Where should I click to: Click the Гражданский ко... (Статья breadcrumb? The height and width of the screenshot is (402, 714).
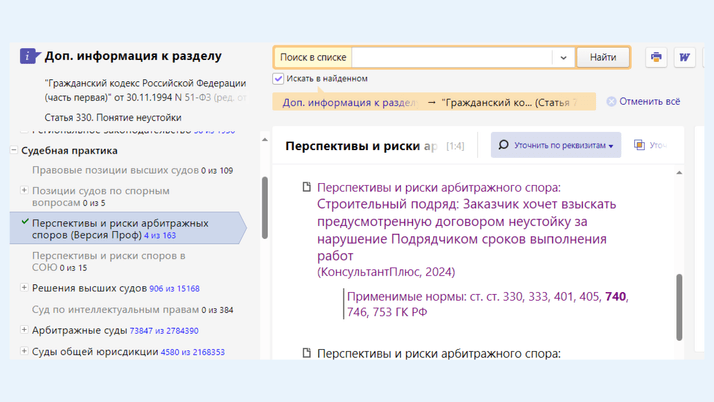[509, 102]
